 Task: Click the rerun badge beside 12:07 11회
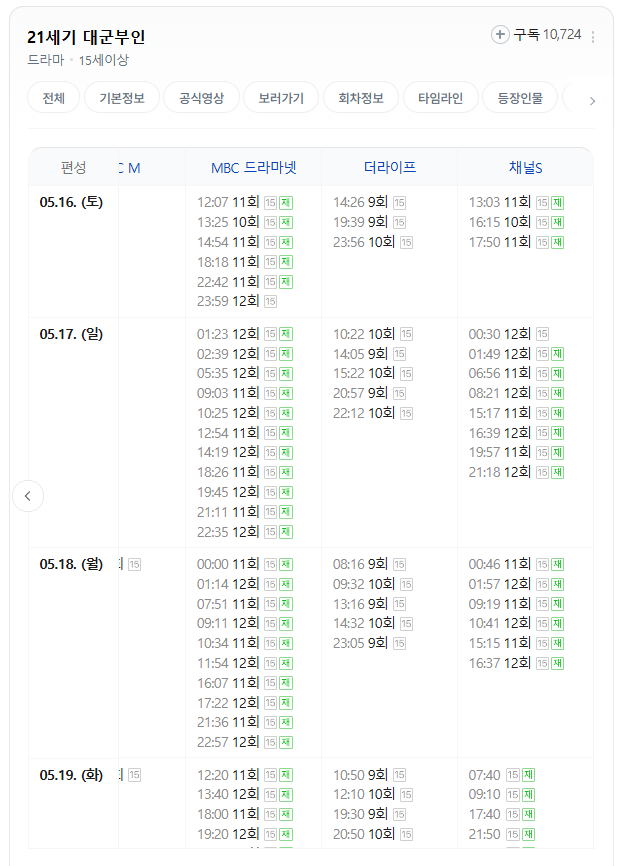pyautogui.click(x=286, y=203)
